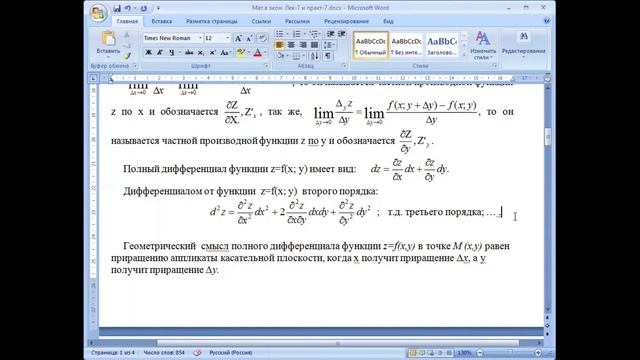Switch to Вид tab

click(388, 21)
